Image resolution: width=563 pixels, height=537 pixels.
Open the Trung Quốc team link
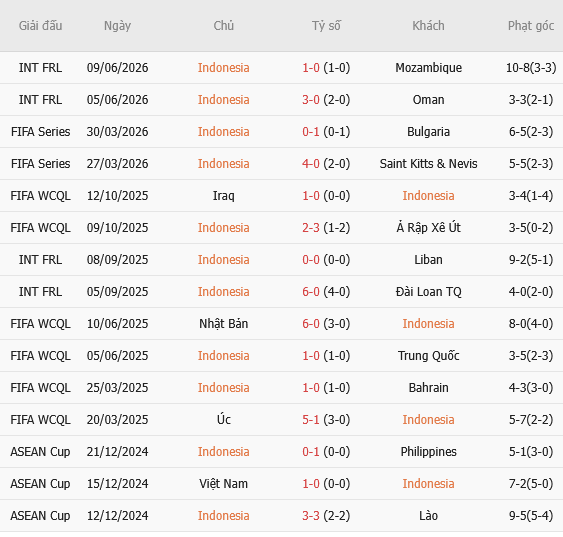point(428,355)
